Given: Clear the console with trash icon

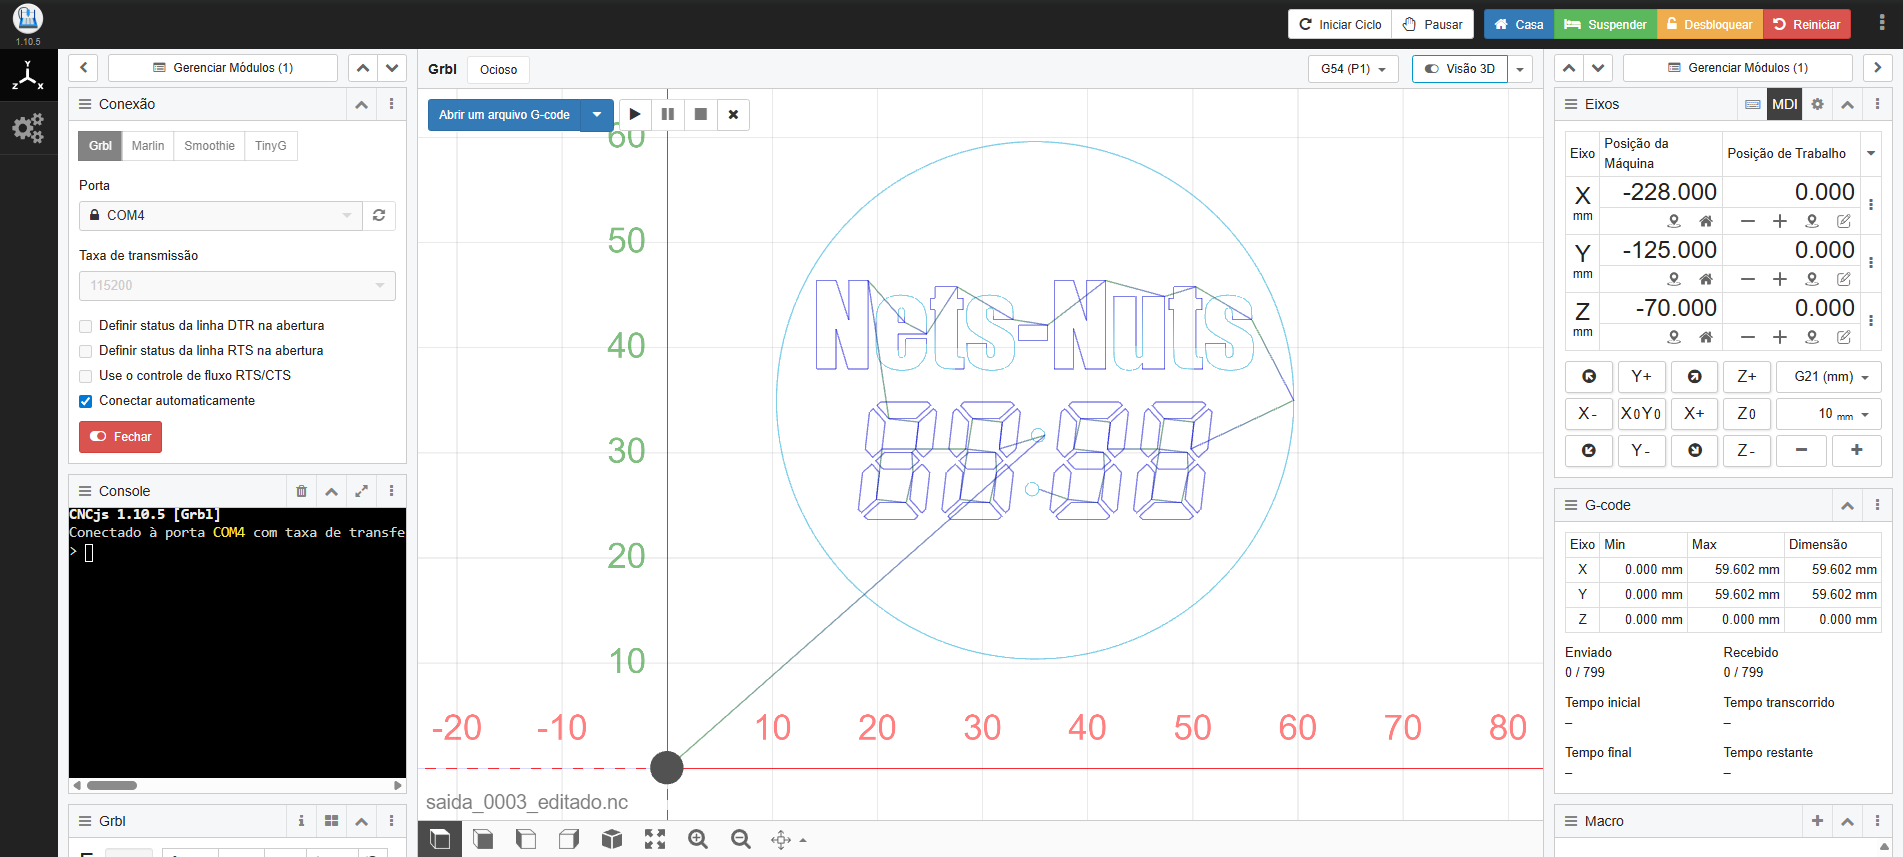Looking at the screenshot, I should [301, 491].
